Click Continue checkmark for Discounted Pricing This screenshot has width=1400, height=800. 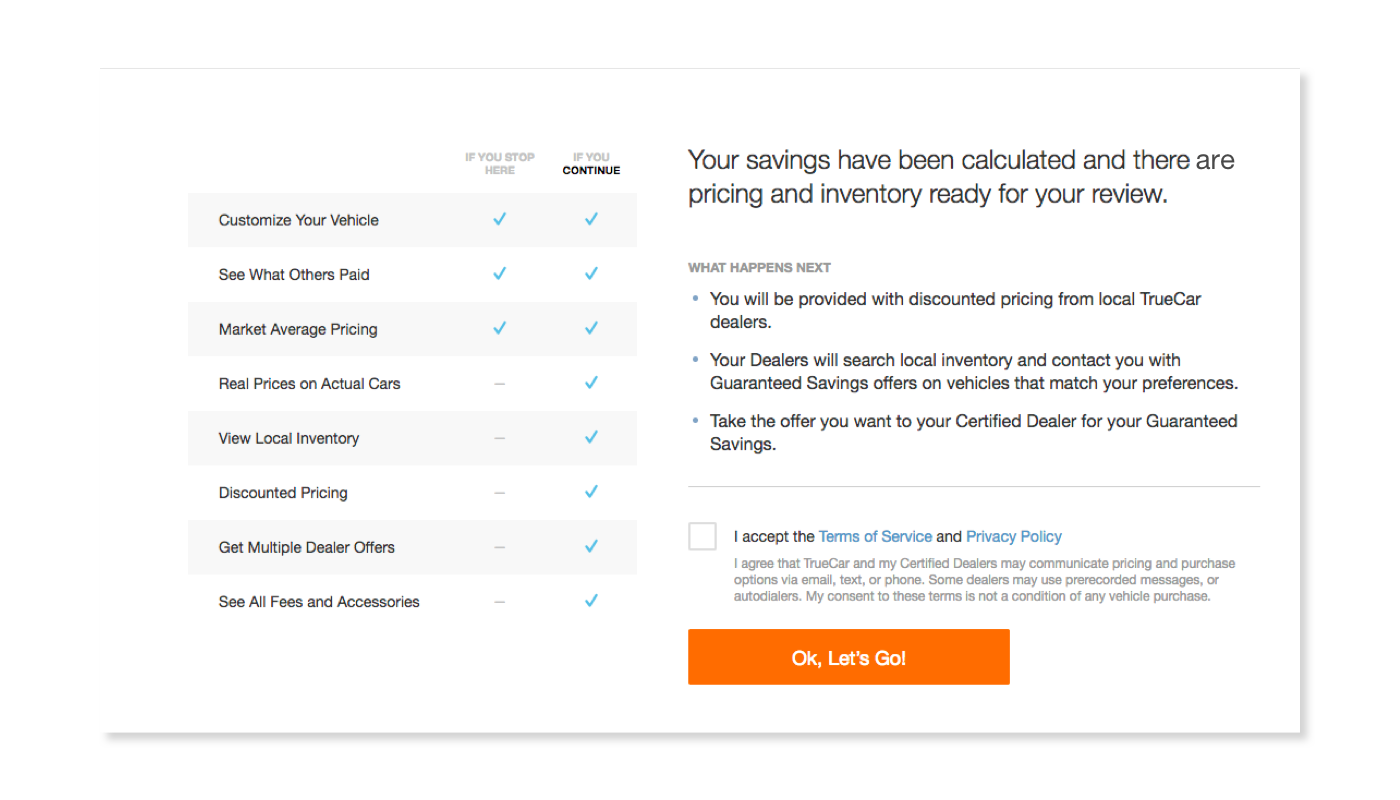coord(591,492)
